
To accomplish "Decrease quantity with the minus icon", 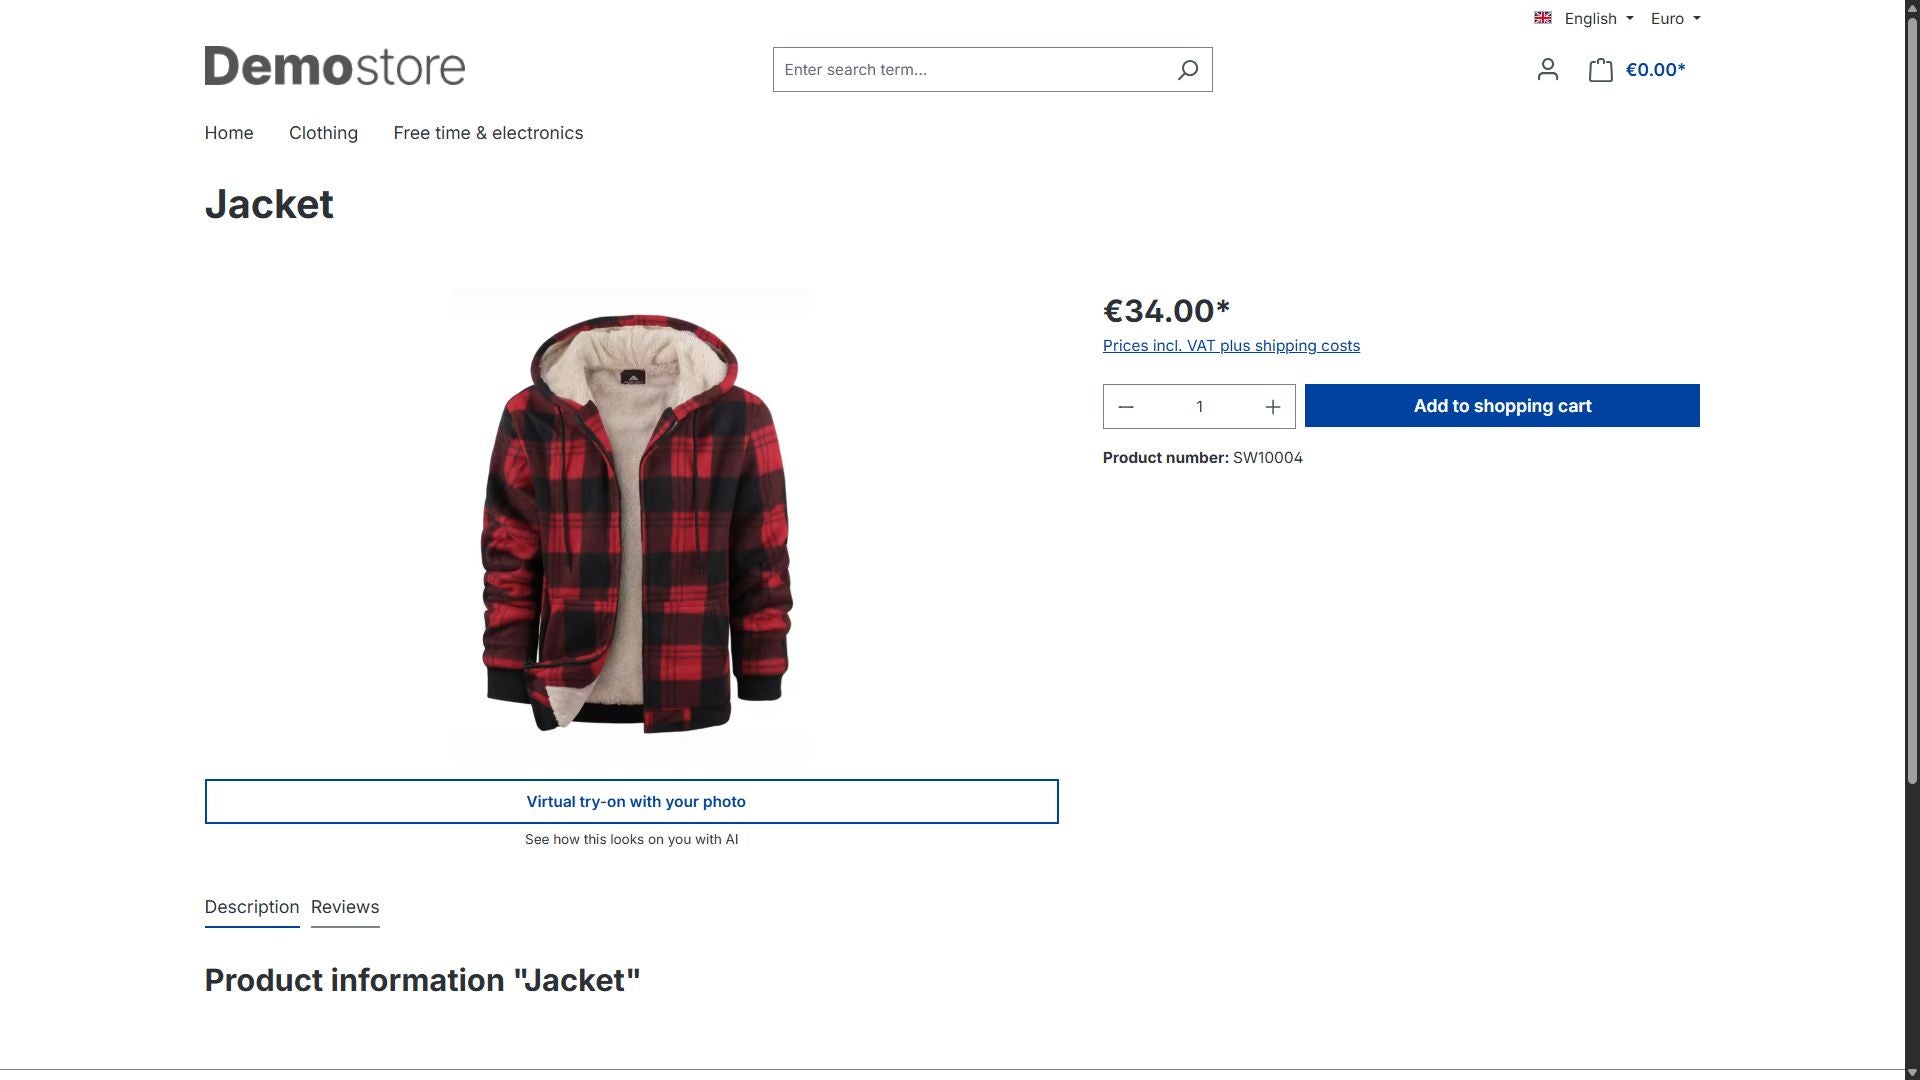I will [x=1126, y=407].
